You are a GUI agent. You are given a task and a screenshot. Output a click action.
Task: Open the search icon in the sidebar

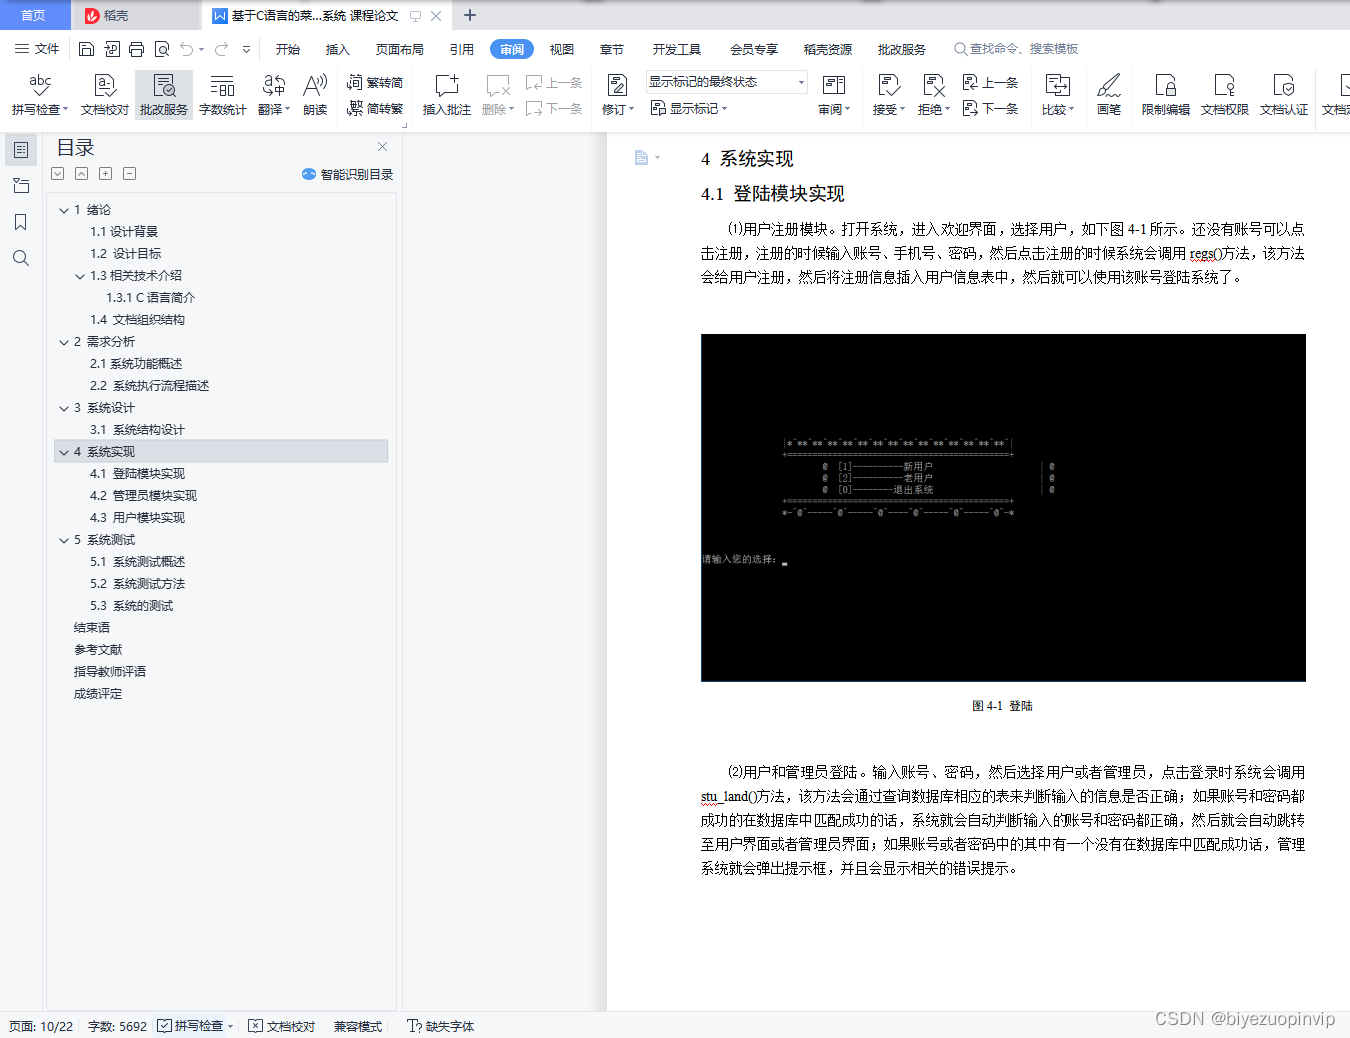(20, 258)
